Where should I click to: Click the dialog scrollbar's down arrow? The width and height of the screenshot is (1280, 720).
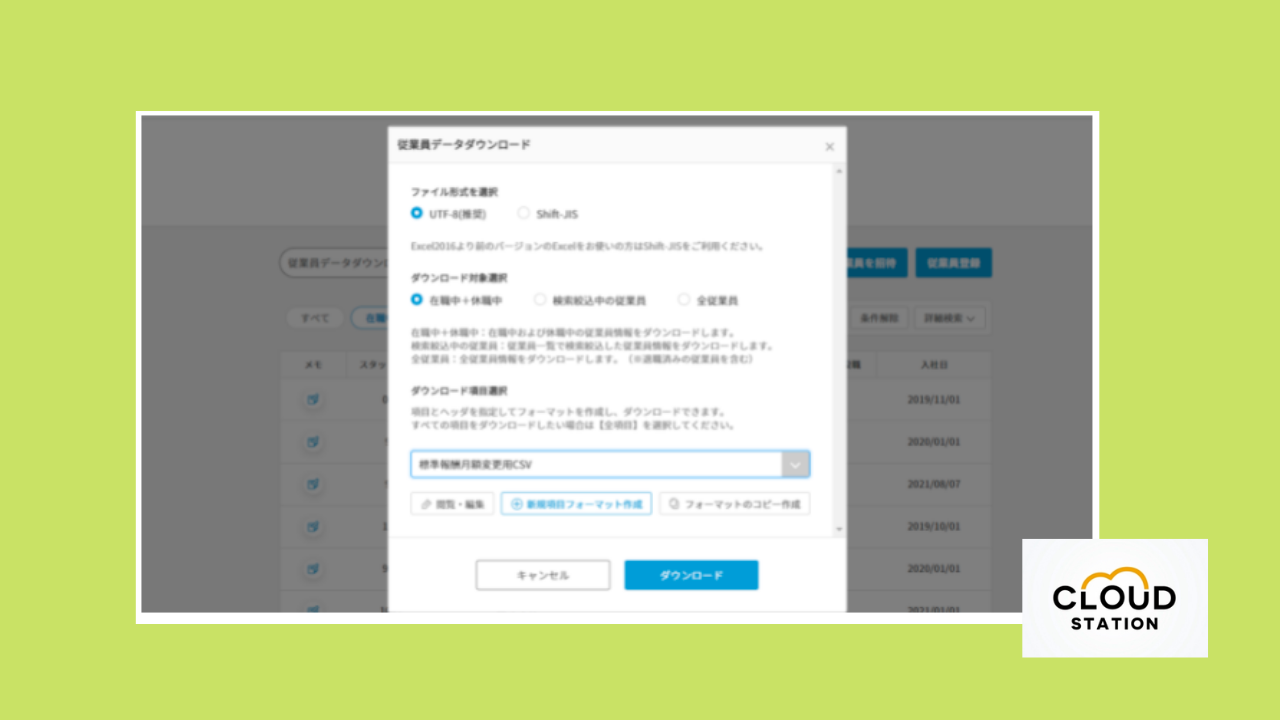pos(839,529)
